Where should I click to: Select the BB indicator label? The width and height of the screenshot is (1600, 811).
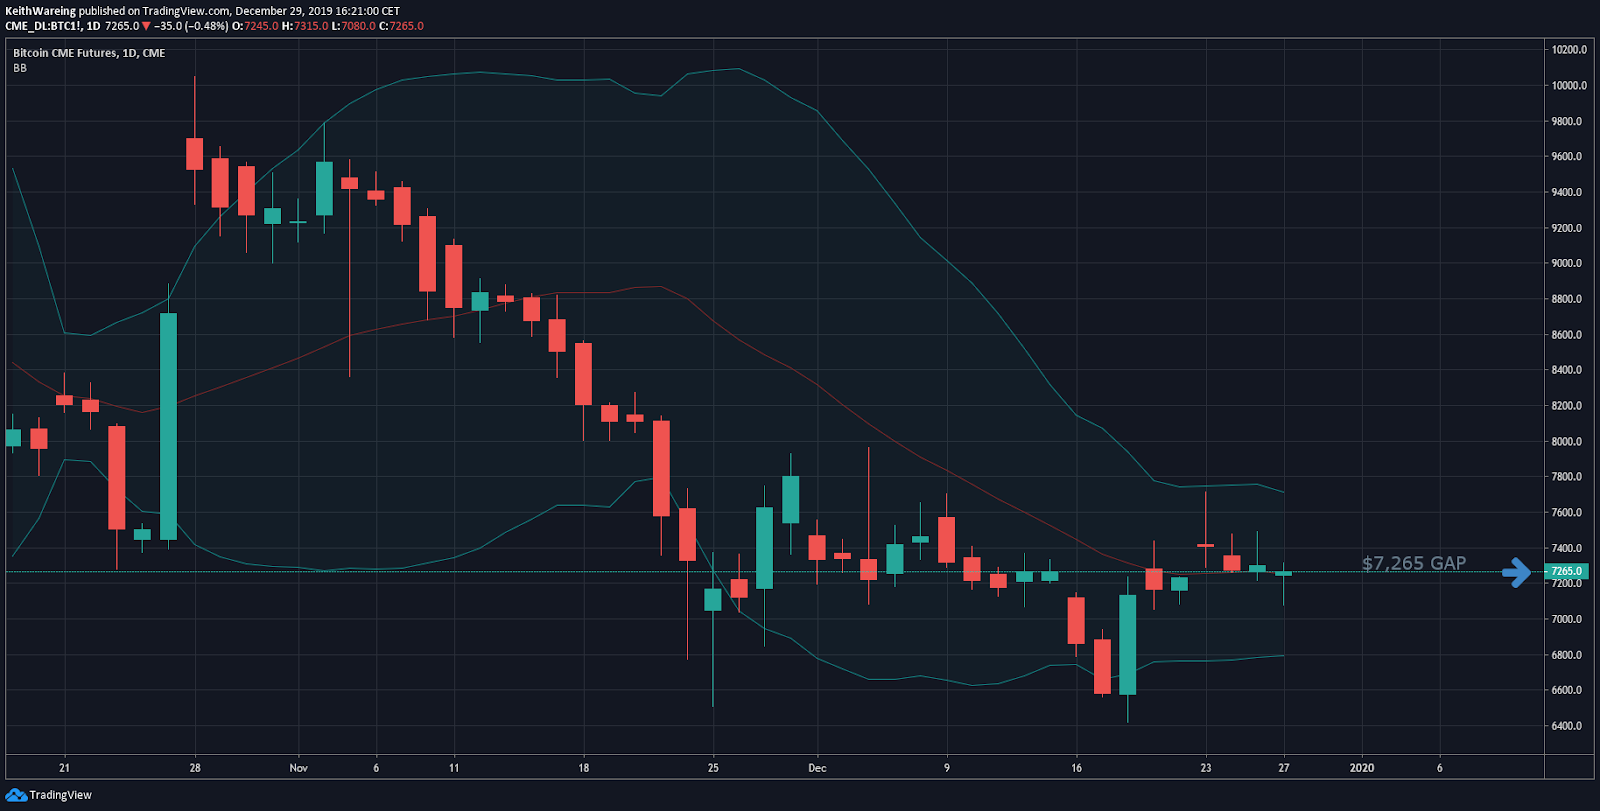click(20, 68)
